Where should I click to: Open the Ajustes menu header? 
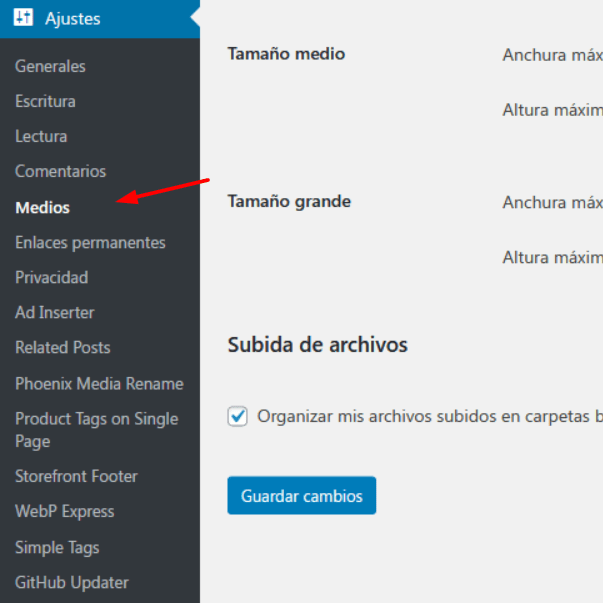tap(100, 19)
